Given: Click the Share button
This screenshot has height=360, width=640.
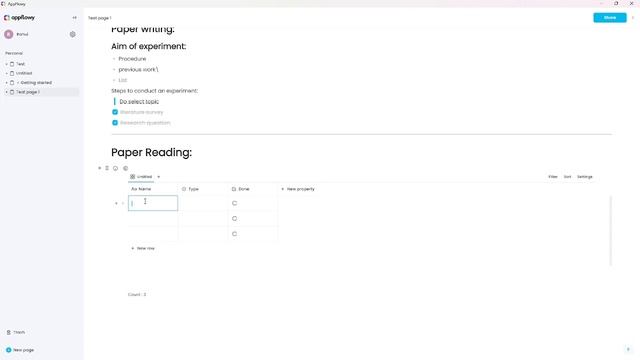Looking at the screenshot, I should [x=610, y=18].
